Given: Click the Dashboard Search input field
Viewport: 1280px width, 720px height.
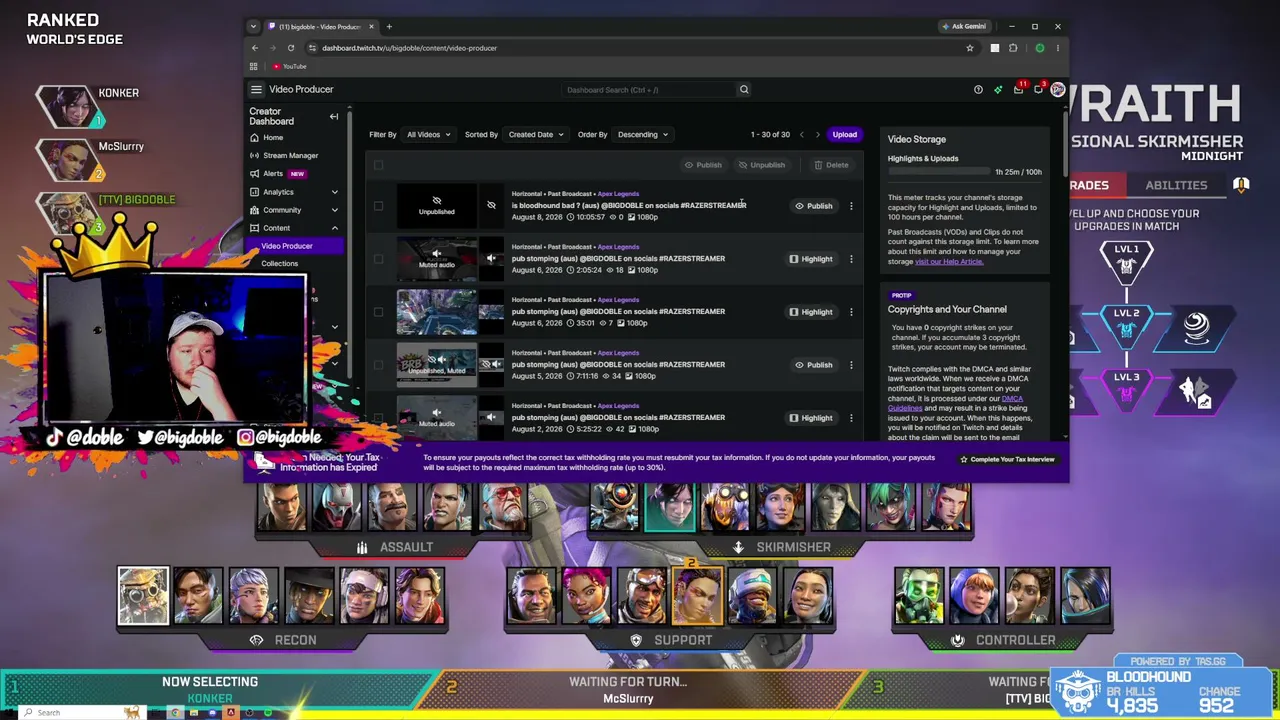Looking at the screenshot, I should pyautogui.click(x=649, y=90).
